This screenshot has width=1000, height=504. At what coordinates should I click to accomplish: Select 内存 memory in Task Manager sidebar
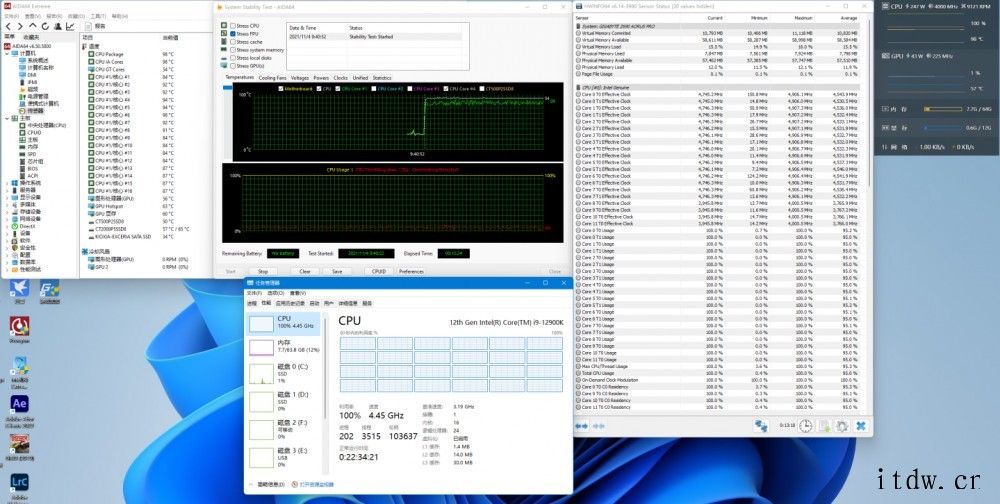coord(284,346)
